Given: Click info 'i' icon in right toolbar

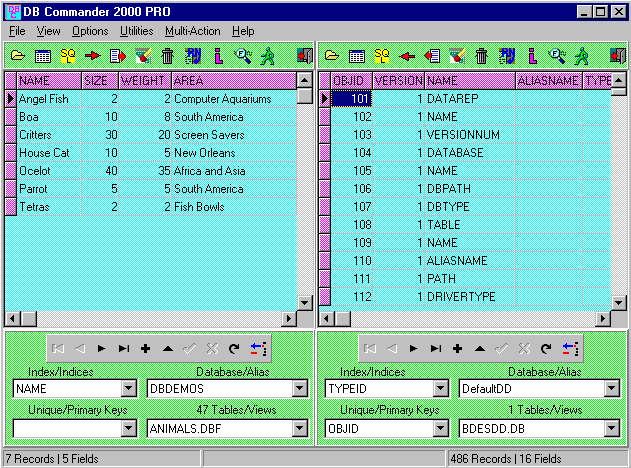Looking at the screenshot, I should pos(532,56).
